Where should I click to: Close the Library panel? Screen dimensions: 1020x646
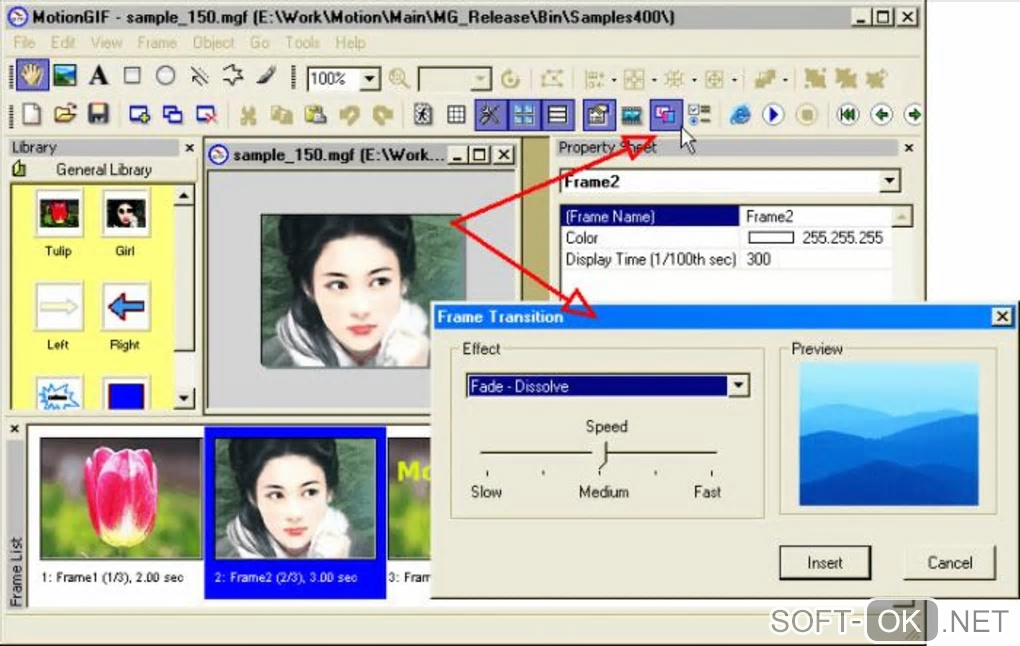189,148
